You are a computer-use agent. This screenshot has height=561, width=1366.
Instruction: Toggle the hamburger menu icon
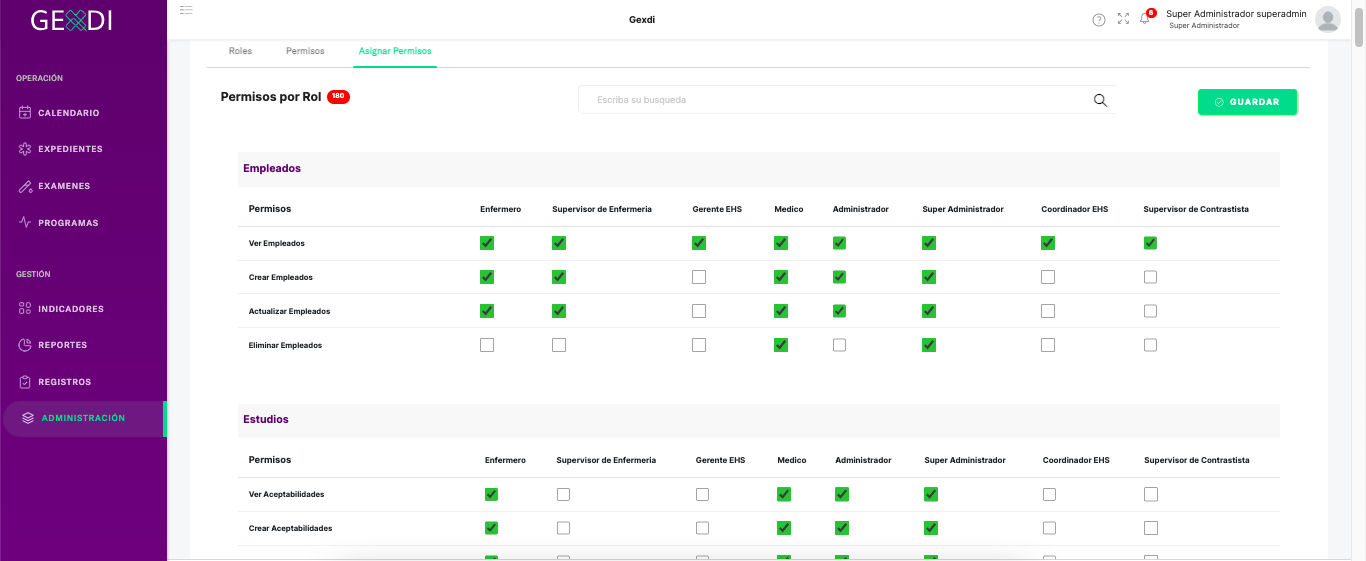[186, 9]
